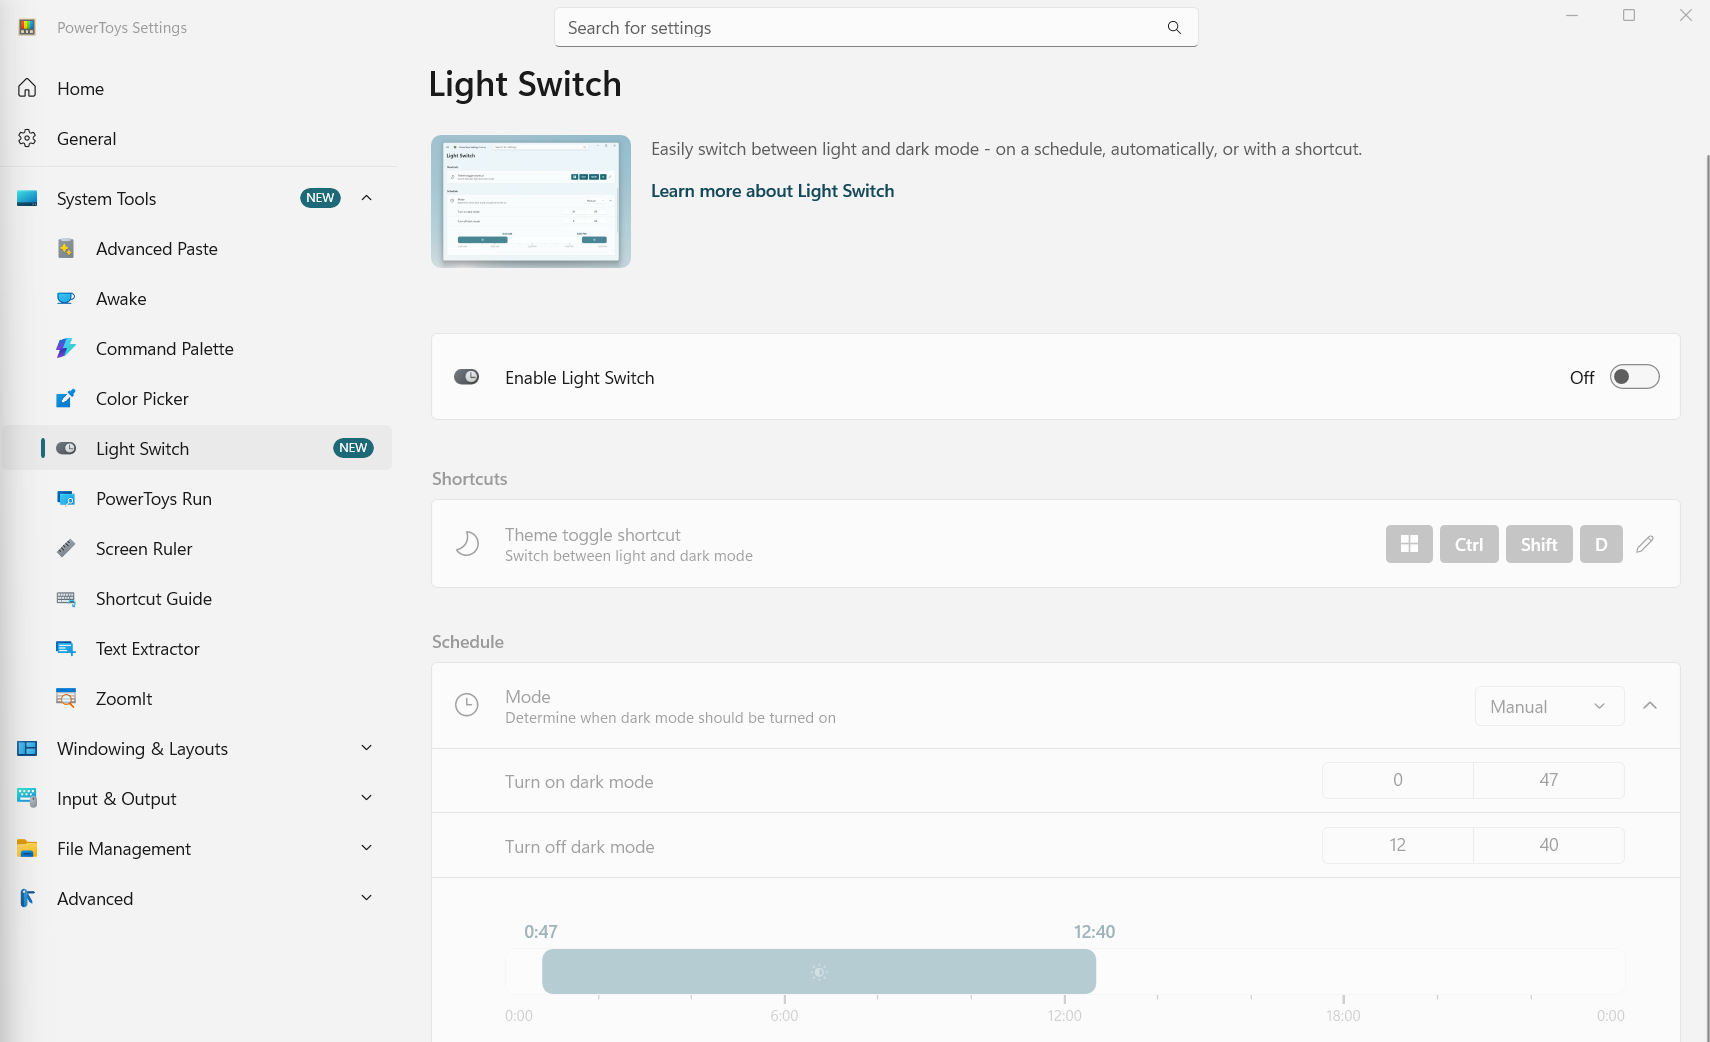
Task: Click the Light Switch preview thumbnail
Action: (531, 201)
